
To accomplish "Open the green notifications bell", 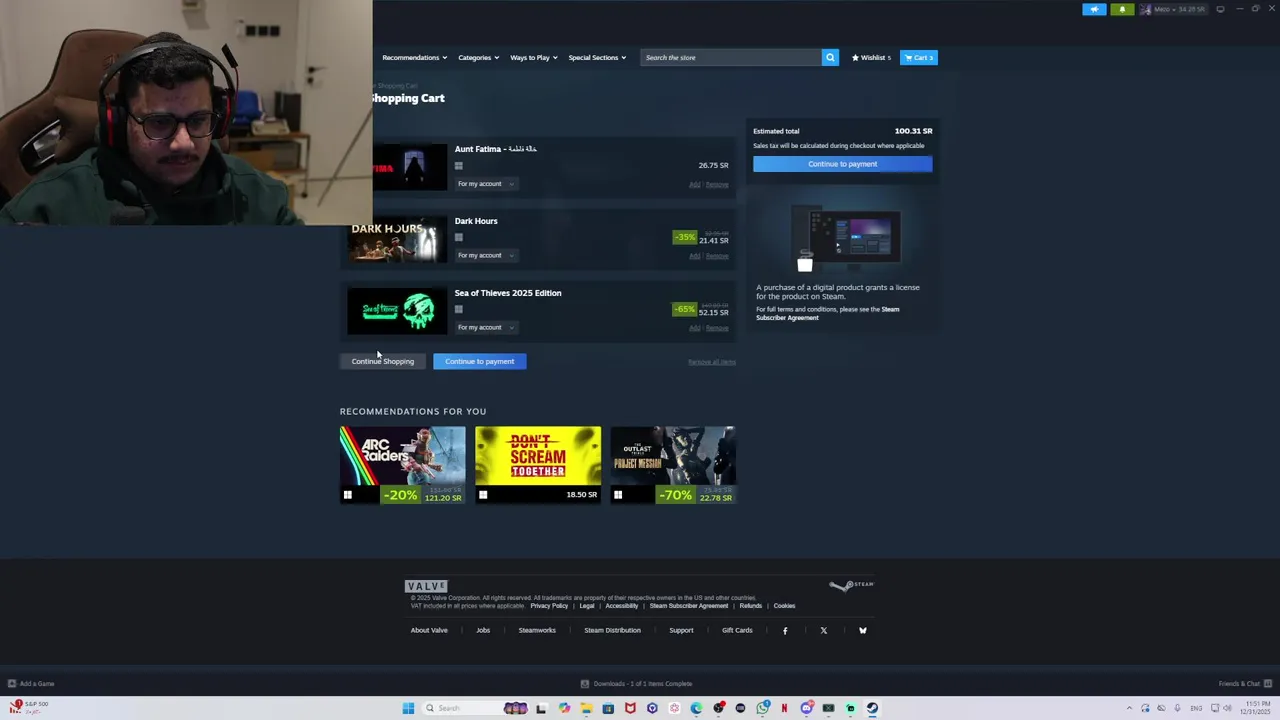I will tap(1122, 9).
